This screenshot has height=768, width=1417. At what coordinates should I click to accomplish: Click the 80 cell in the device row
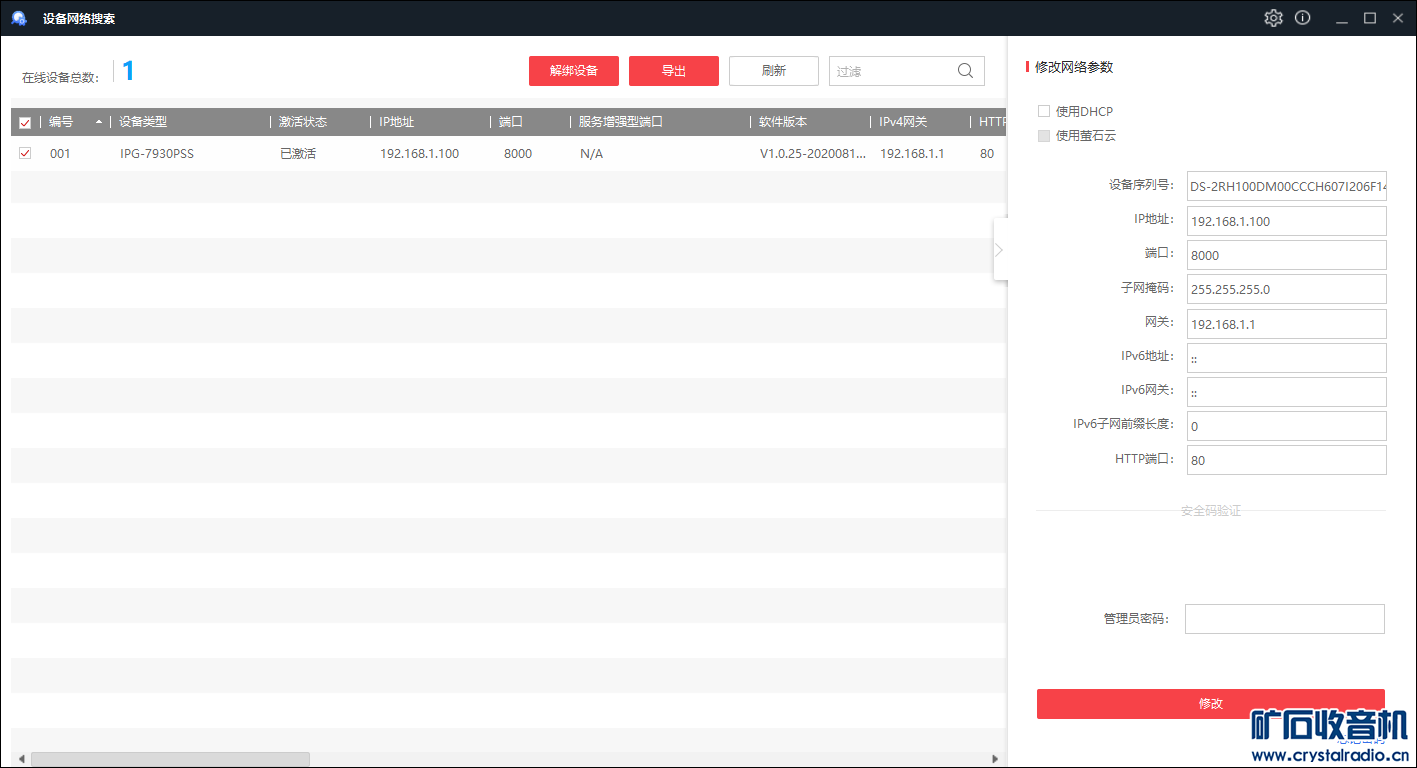pos(987,154)
